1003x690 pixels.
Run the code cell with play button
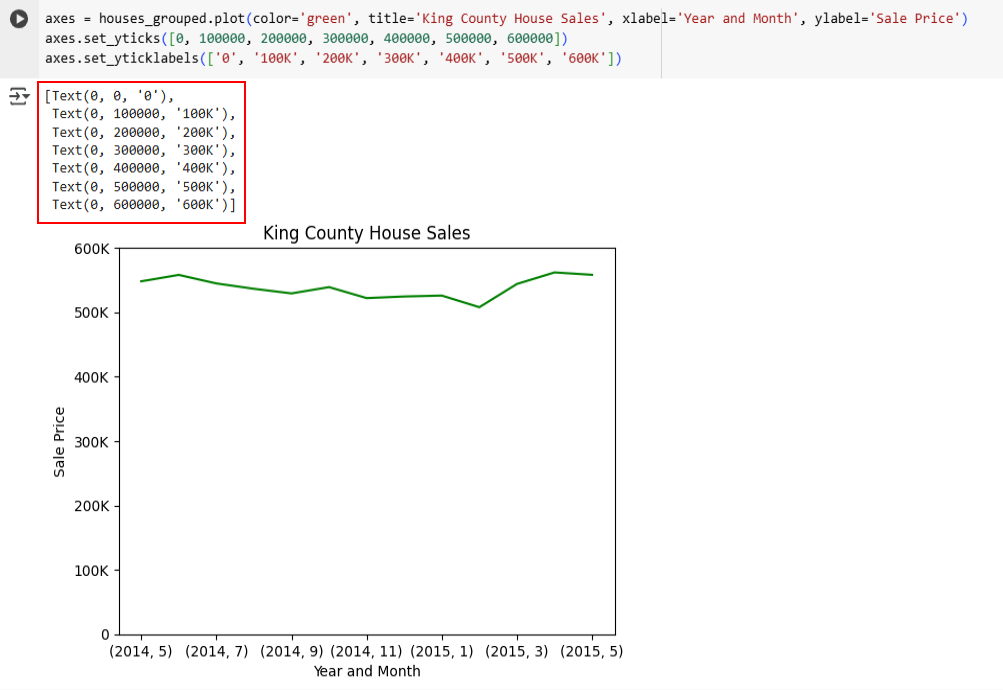pyautogui.click(x=19, y=19)
